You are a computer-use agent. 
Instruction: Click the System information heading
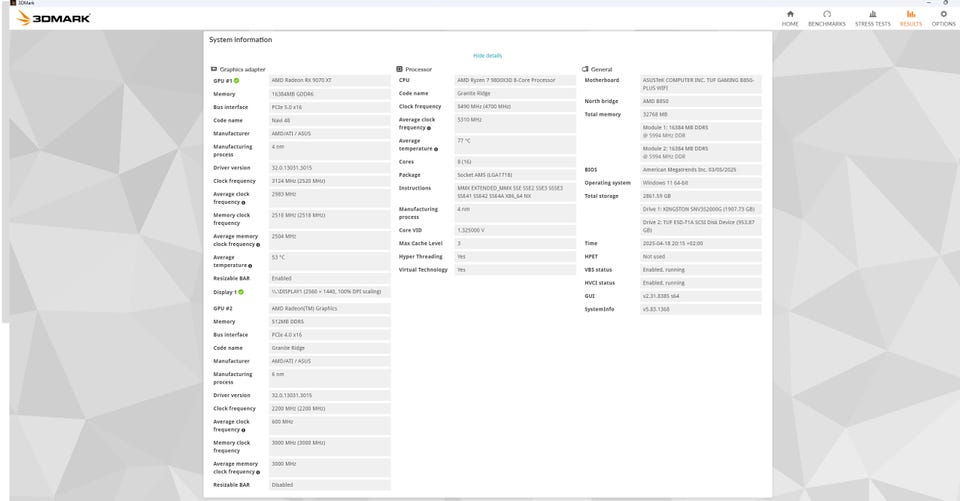tap(241, 39)
